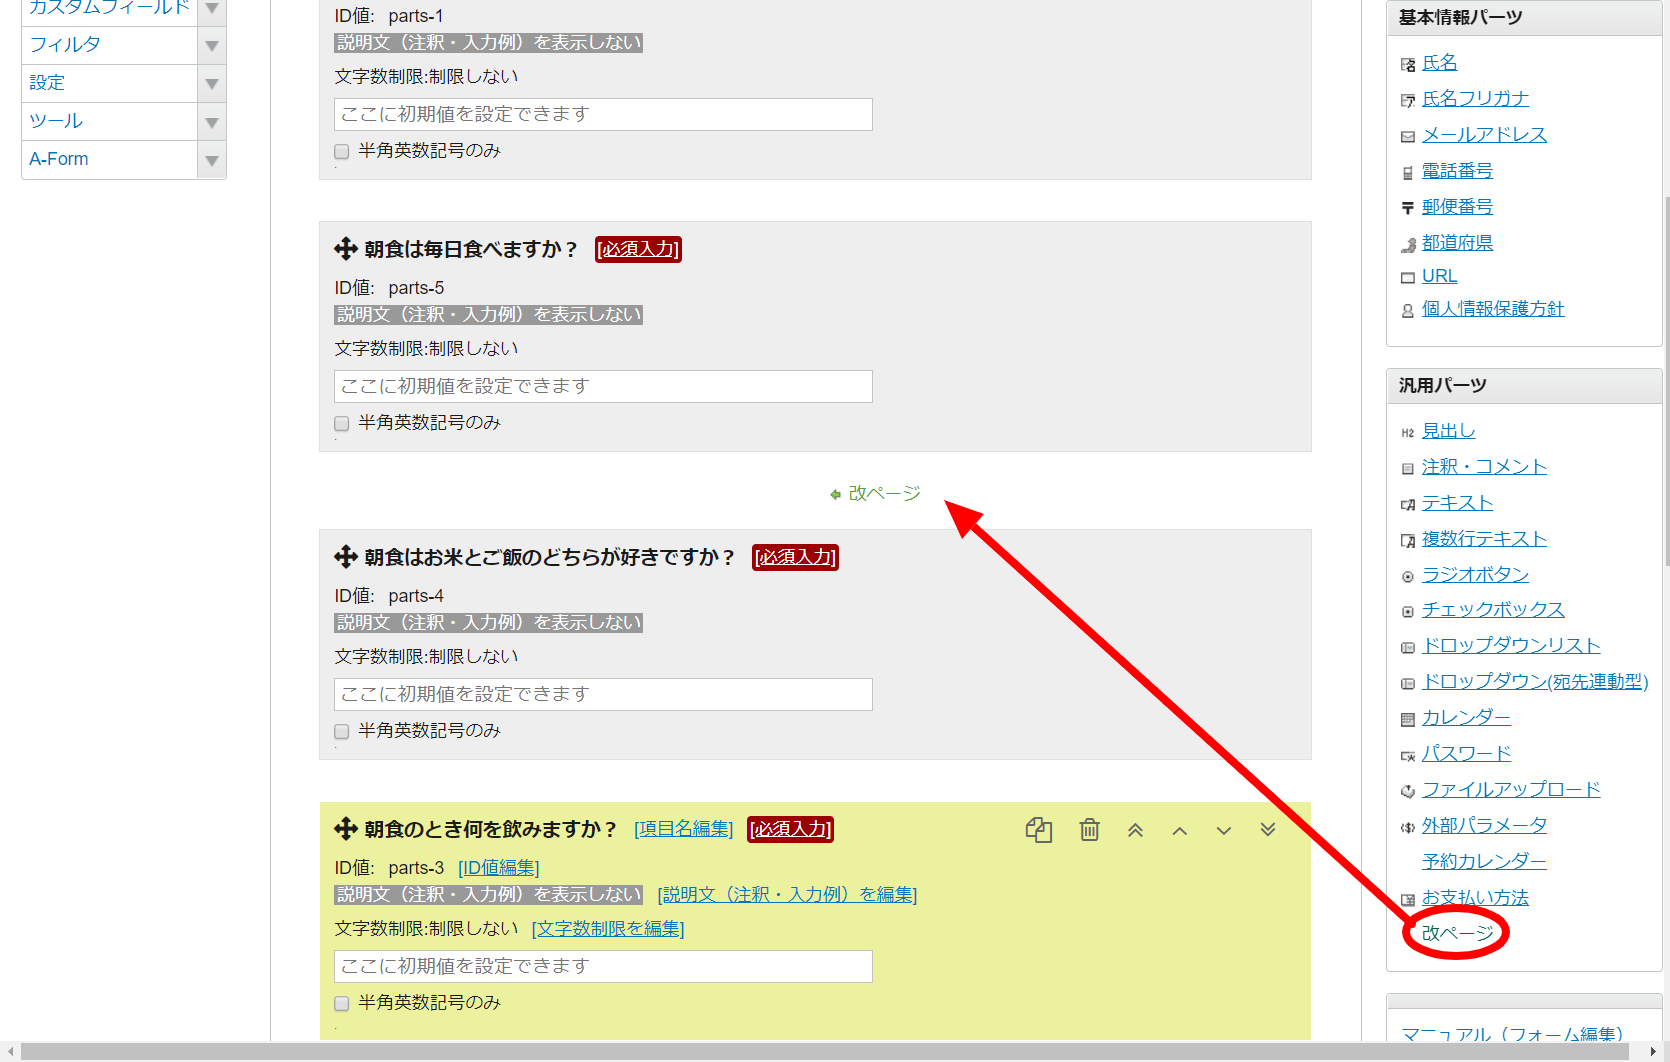Delete the parts-3 block with the trash icon

coord(1089,830)
